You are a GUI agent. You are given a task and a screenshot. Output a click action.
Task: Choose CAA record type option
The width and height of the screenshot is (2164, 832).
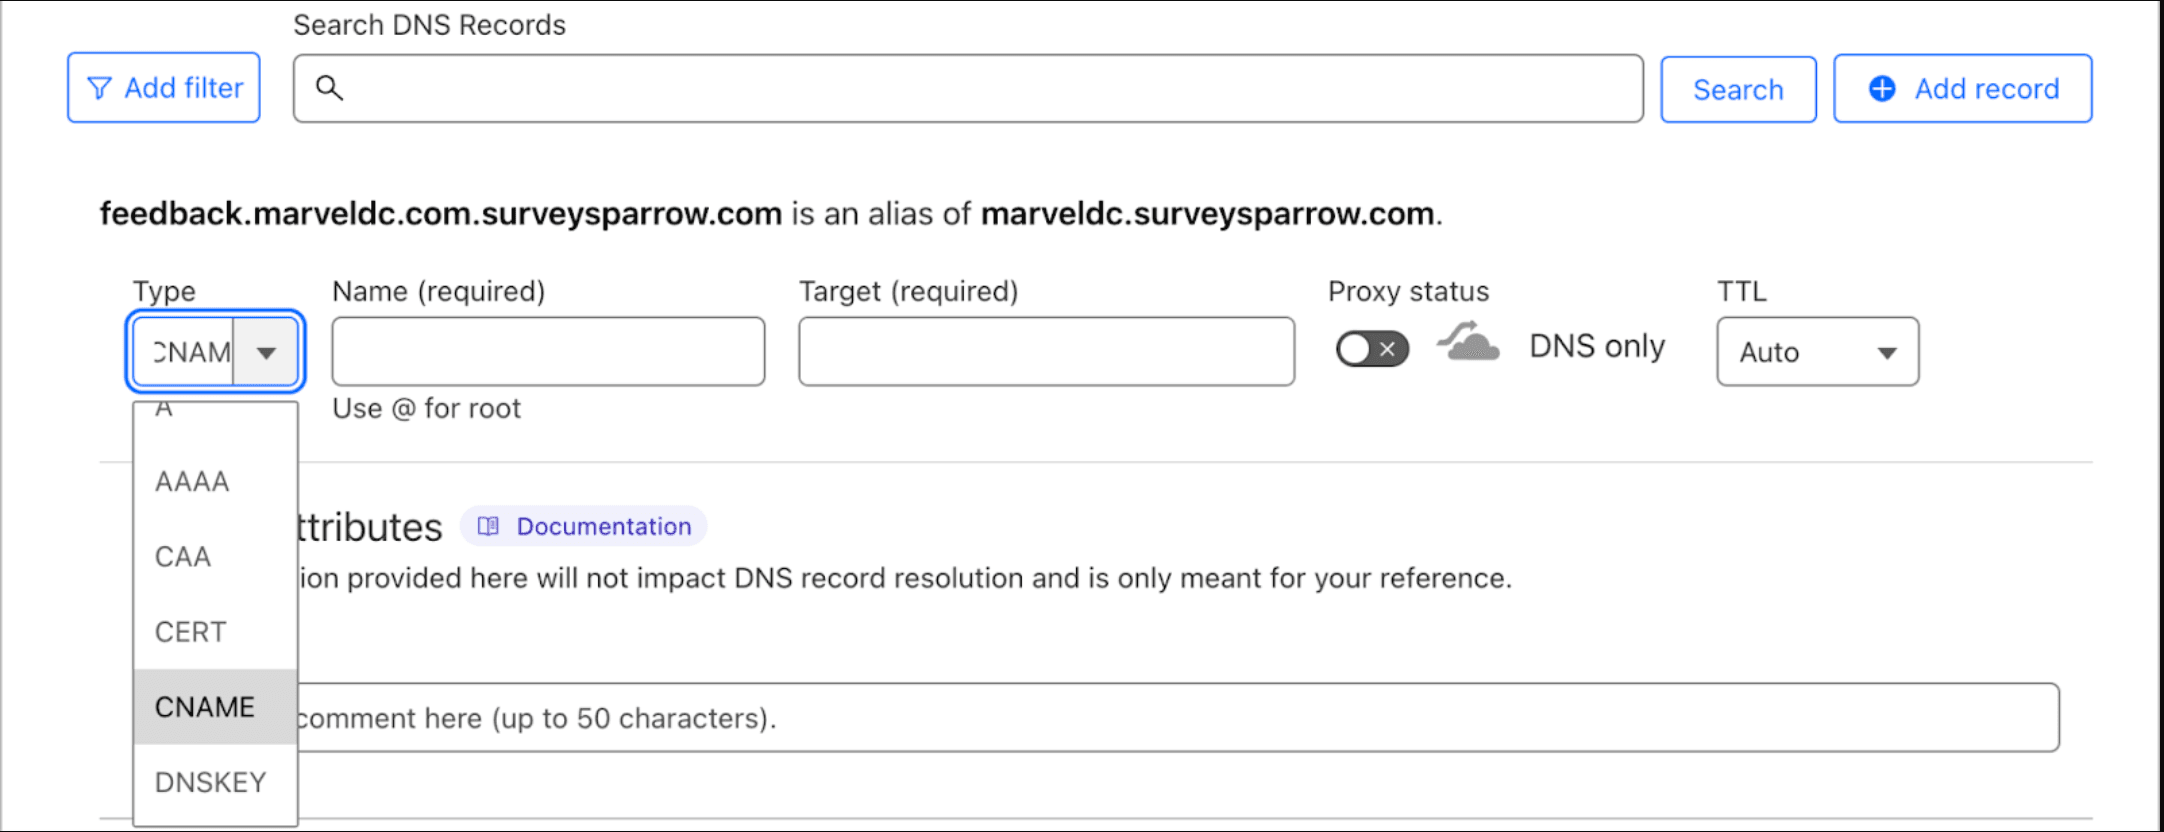point(183,557)
